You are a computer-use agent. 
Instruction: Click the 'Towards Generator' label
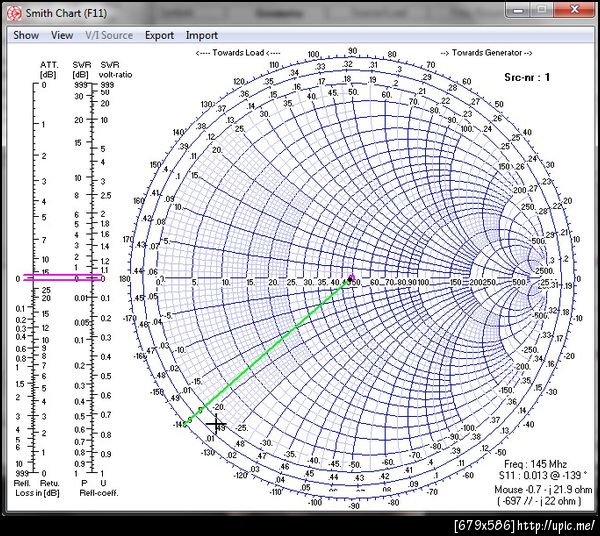[486, 53]
